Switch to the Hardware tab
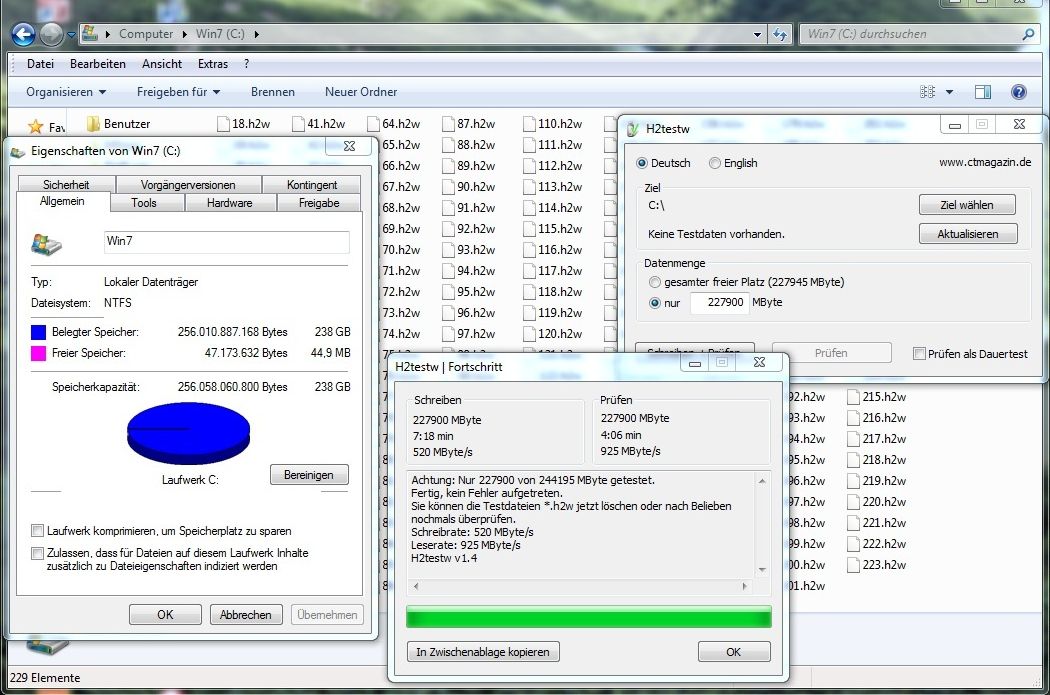Screen dimensions: 1050x695 coord(230,203)
